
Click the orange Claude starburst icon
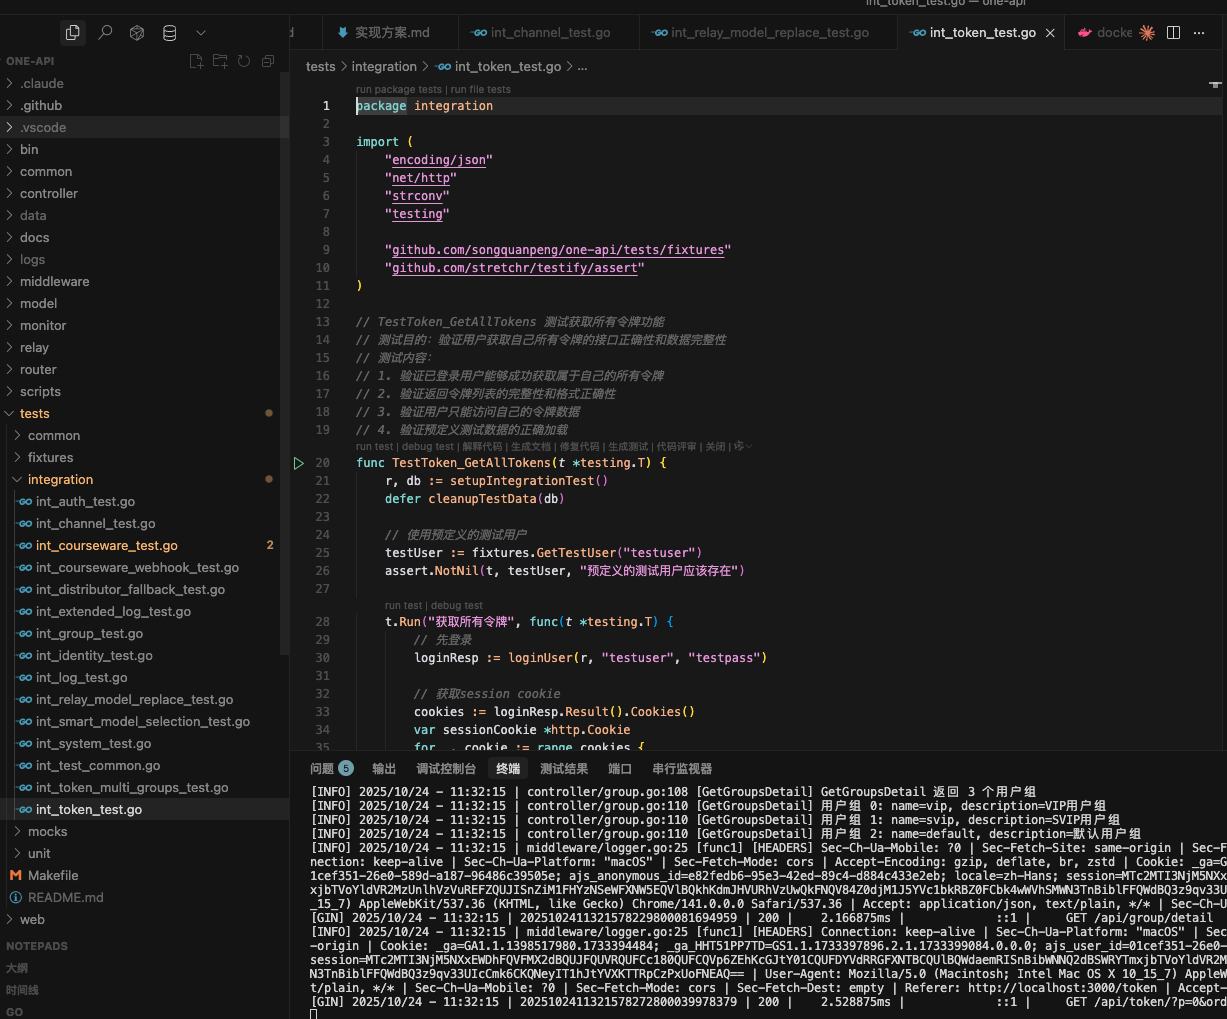tap(1147, 33)
